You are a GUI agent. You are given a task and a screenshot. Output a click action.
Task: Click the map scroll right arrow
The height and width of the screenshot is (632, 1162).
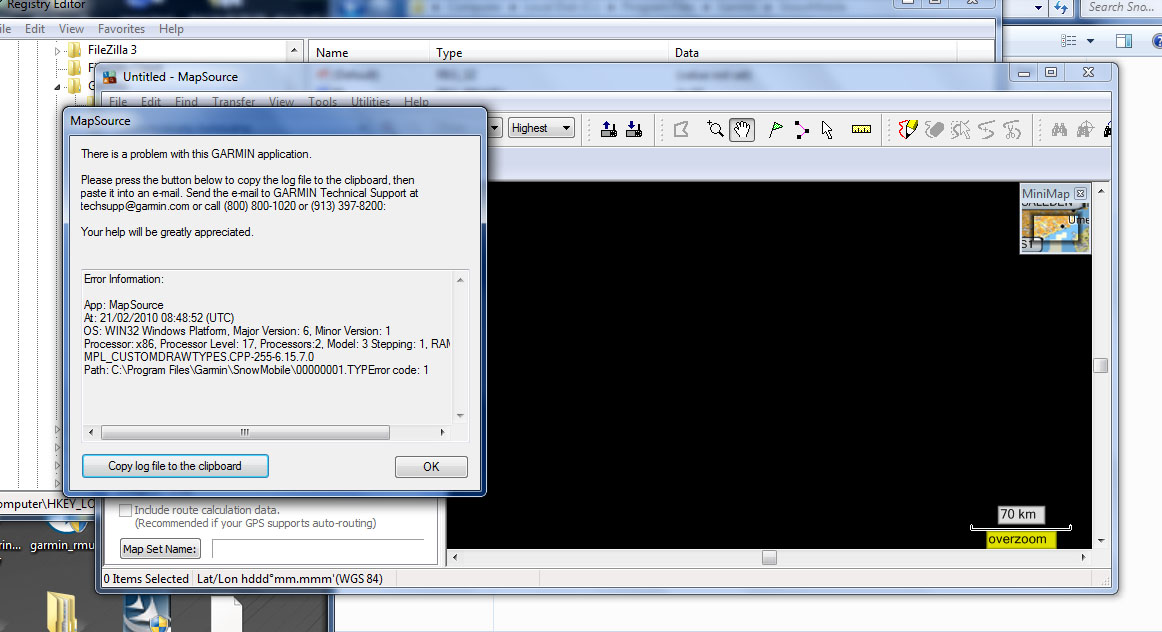click(x=1083, y=557)
